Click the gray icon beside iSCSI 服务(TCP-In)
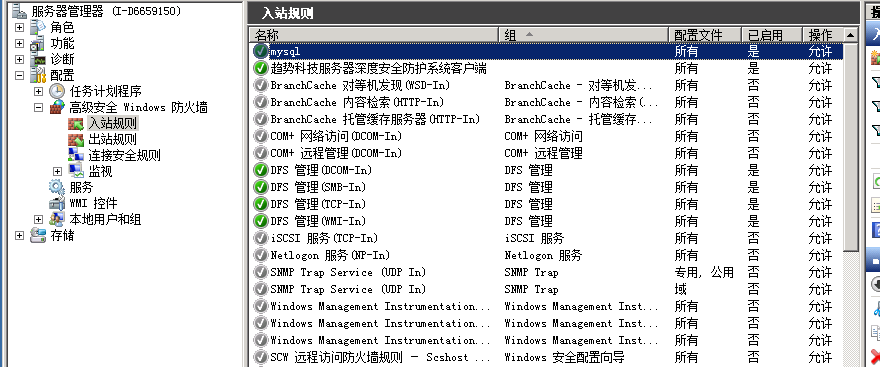Screen dimensions: 880x367 tap(260, 238)
